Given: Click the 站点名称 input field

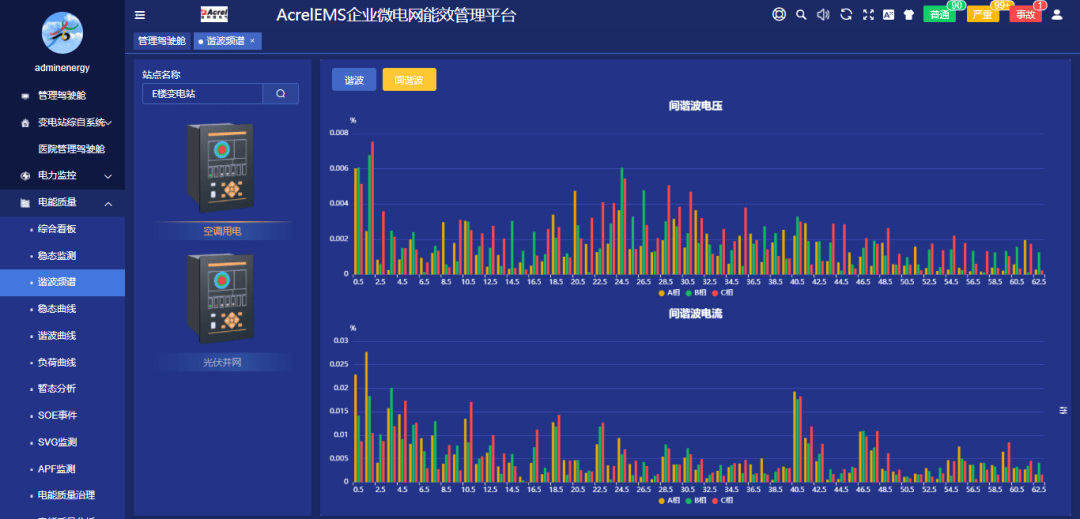Looking at the screenshot, I should click(x=202, y=94).
